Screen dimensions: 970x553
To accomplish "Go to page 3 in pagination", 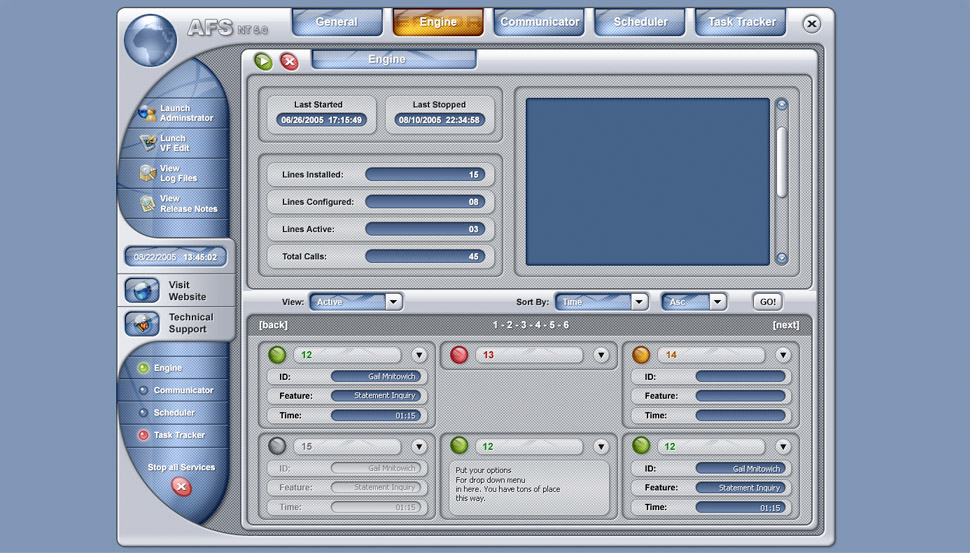I will click(x=523, y=325).
